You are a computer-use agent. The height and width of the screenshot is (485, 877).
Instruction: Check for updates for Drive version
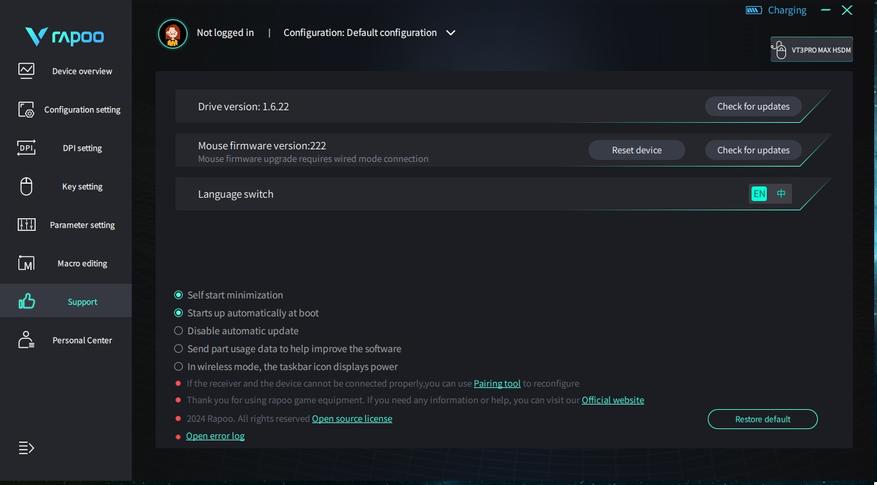tap(753, 106)
